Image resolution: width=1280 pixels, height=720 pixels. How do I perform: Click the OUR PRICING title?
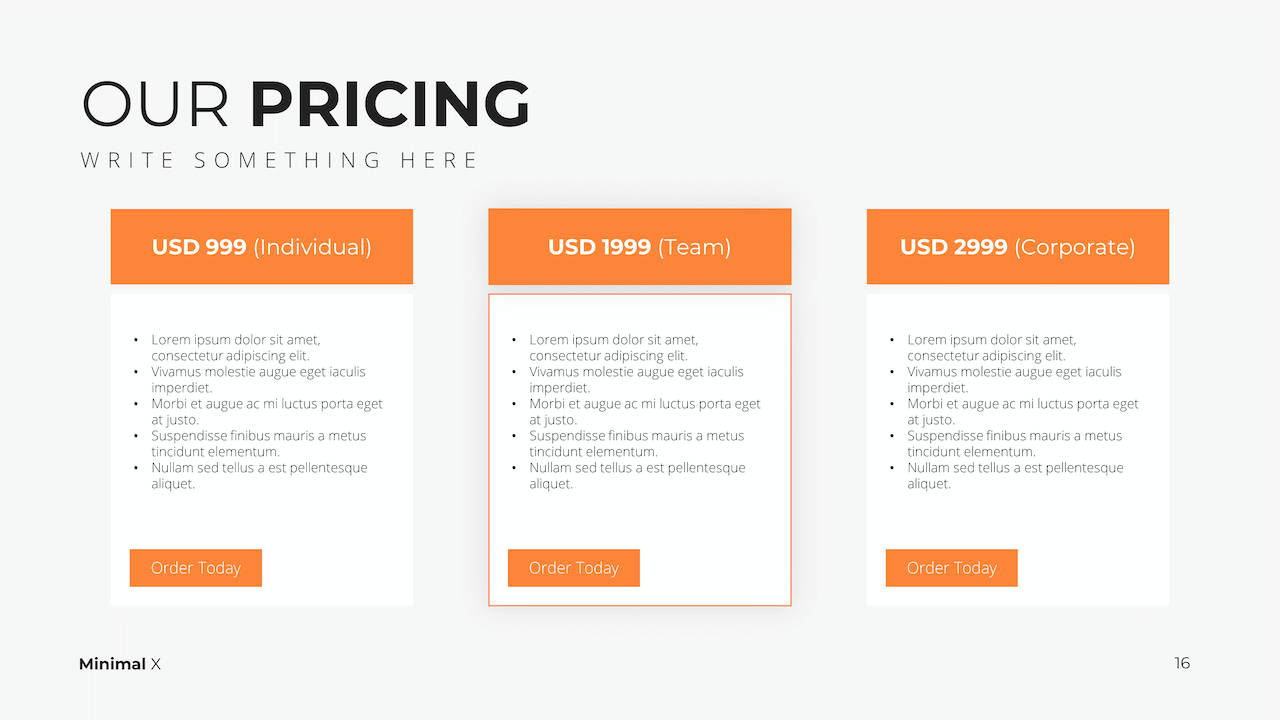[x=306, y=104]
